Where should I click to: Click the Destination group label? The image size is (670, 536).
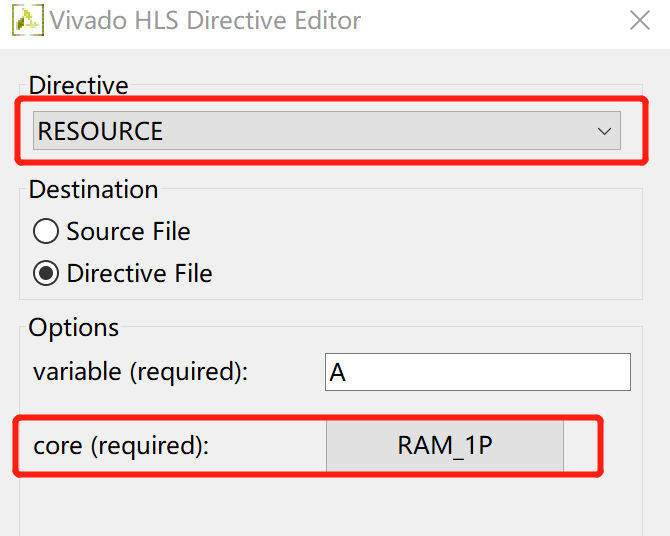(93, 189)
